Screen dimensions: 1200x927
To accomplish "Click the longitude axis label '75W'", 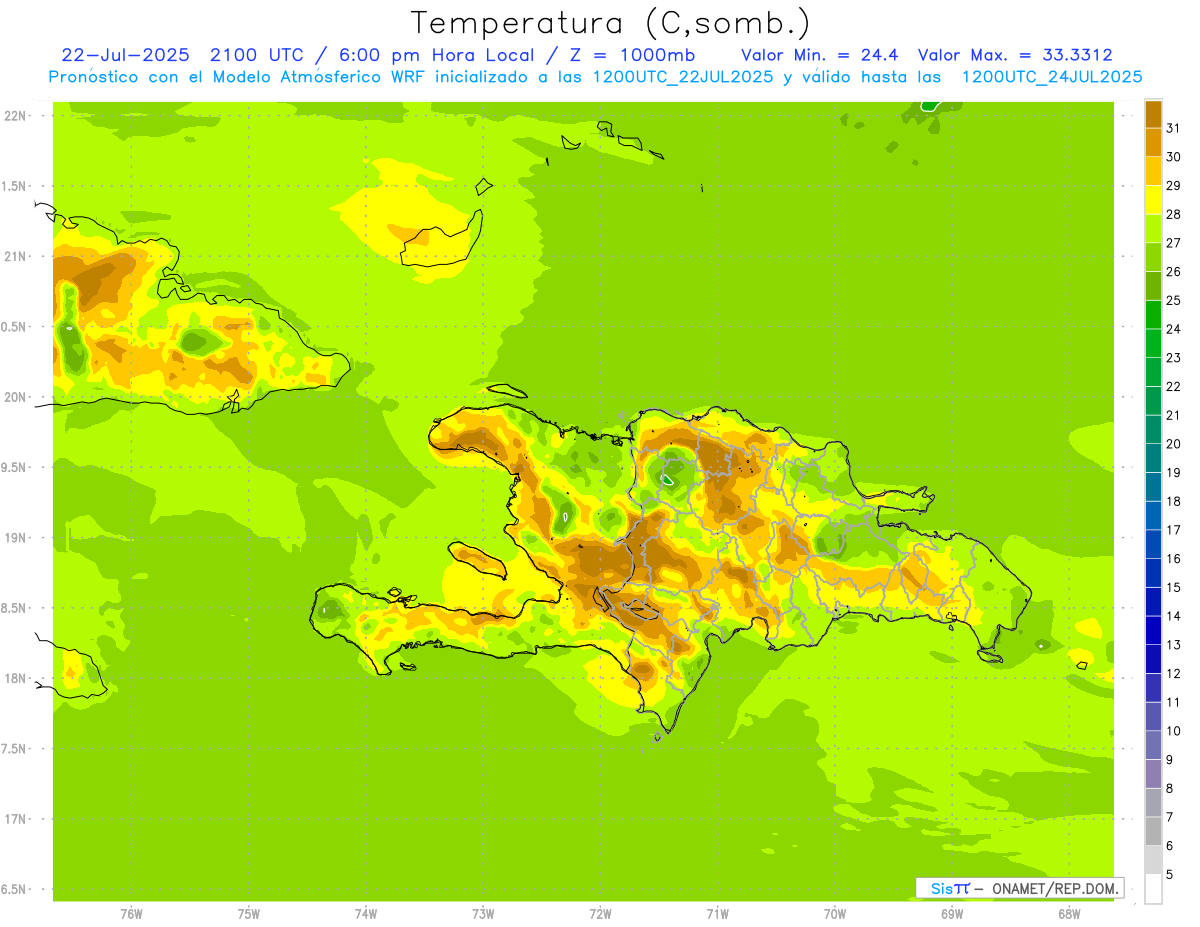I will [249, 913].
